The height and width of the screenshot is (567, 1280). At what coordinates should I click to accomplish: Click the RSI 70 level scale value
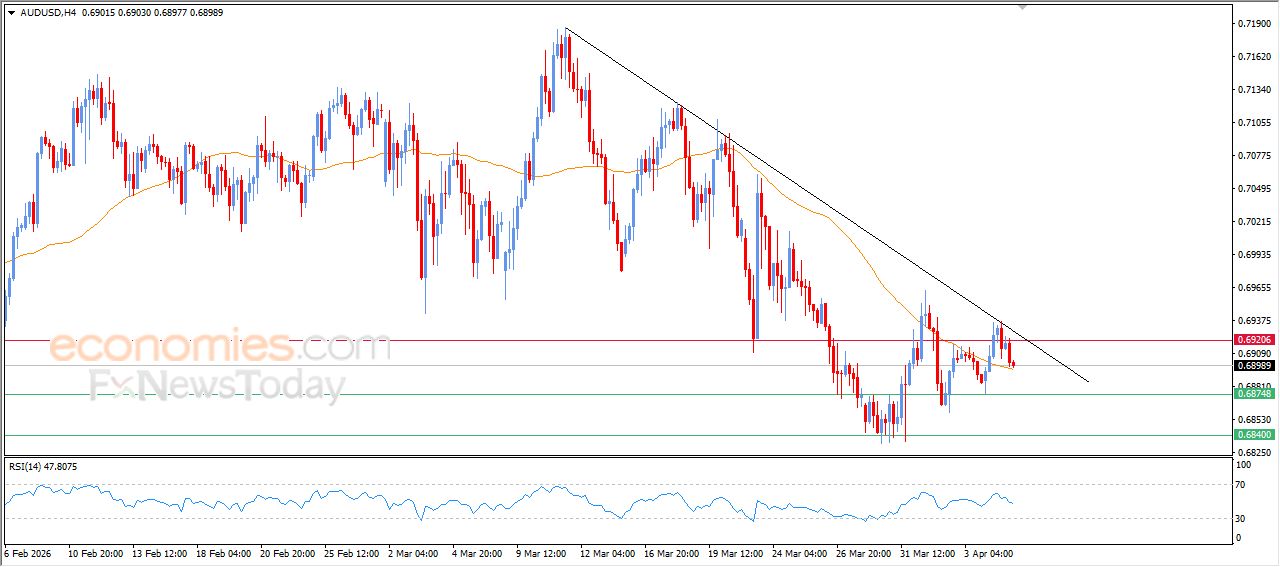coord(1241,485)
